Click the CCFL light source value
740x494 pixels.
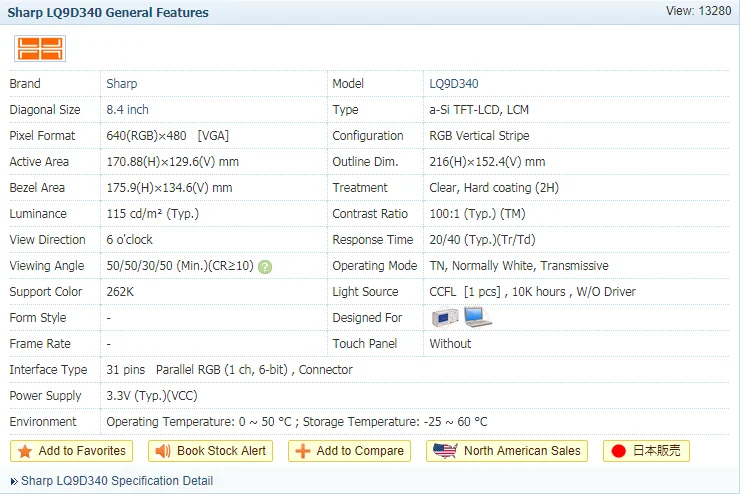click(x=532, y=292)
